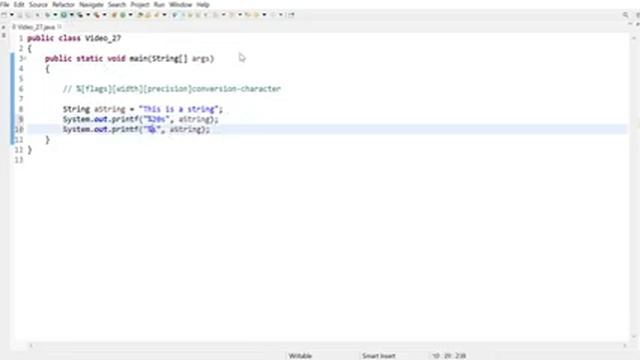Screen dimensions: 640x360
Task: Click the 'String aString' declaration line
Action: pos(142,109)
